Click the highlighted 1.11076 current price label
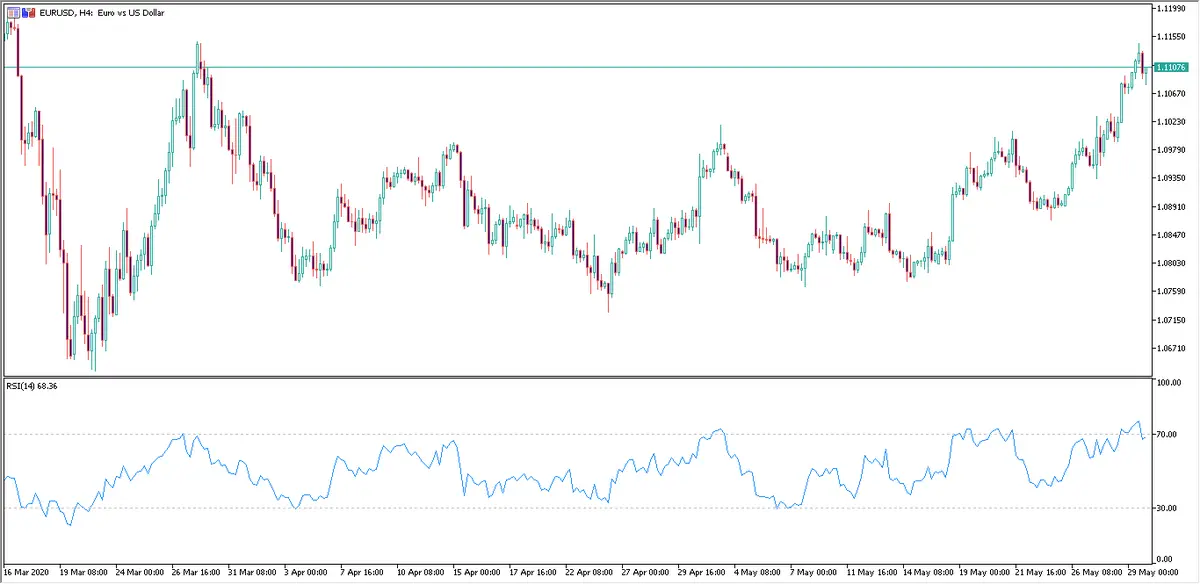Screen dimensions: 1200x584 pyautogui.click(x=1169, y=67)
